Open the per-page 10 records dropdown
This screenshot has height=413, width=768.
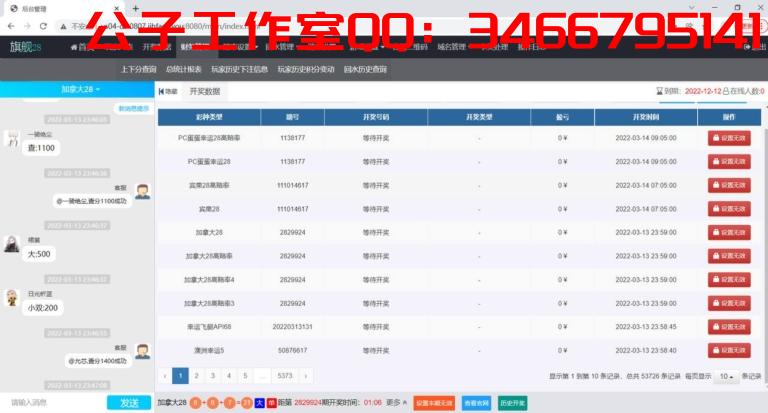(726, 376)
